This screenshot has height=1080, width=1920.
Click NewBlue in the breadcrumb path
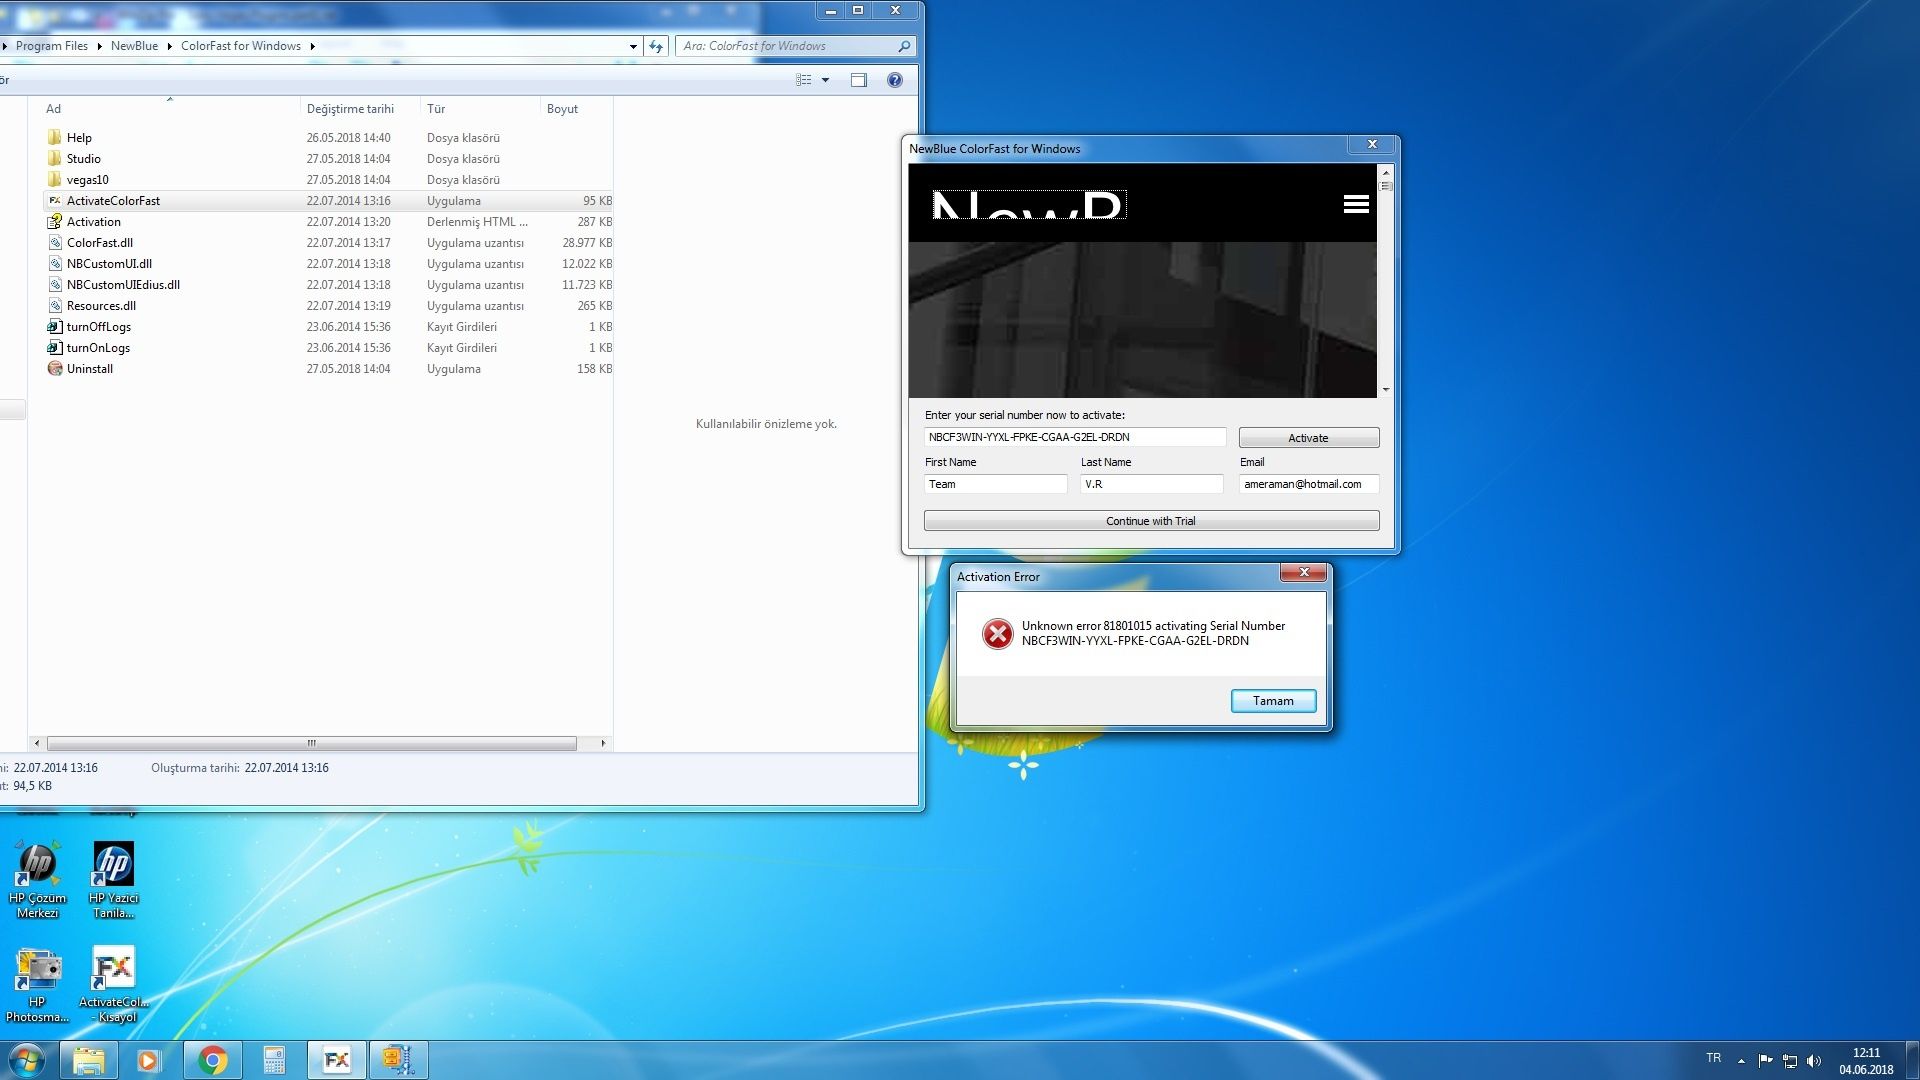pos(134,46)
